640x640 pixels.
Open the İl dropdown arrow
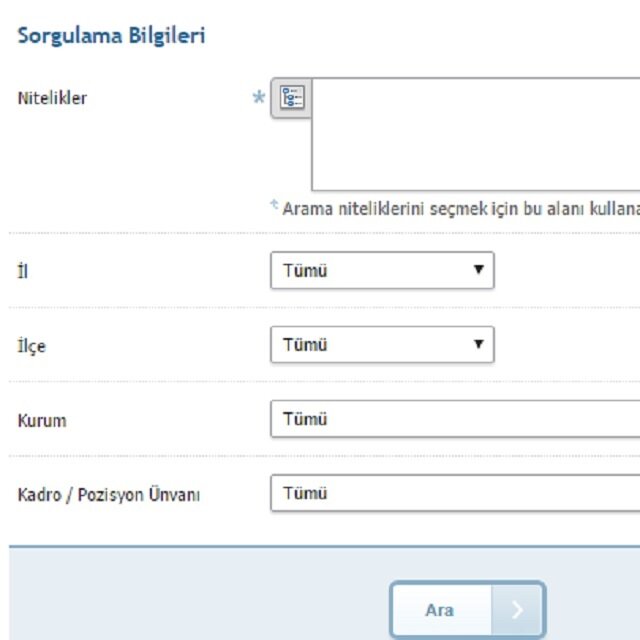tap(478, 269)
